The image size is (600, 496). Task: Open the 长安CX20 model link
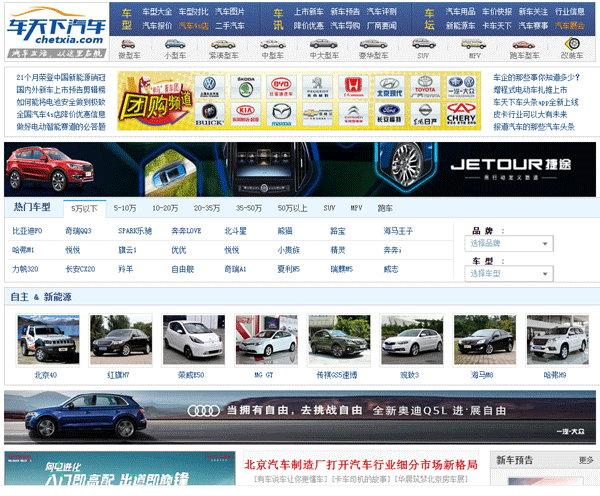(x=80, y=269)
